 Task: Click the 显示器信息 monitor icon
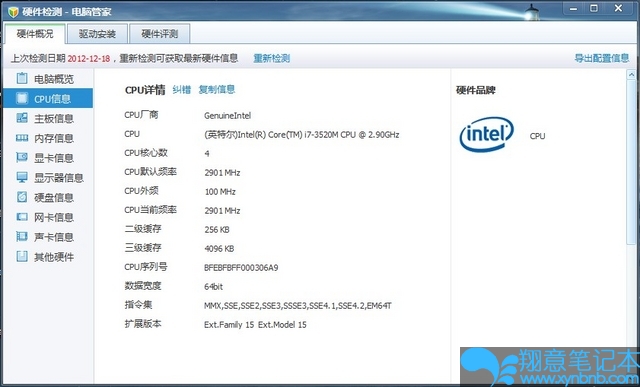pyautogui.click(x=22, y=177)
